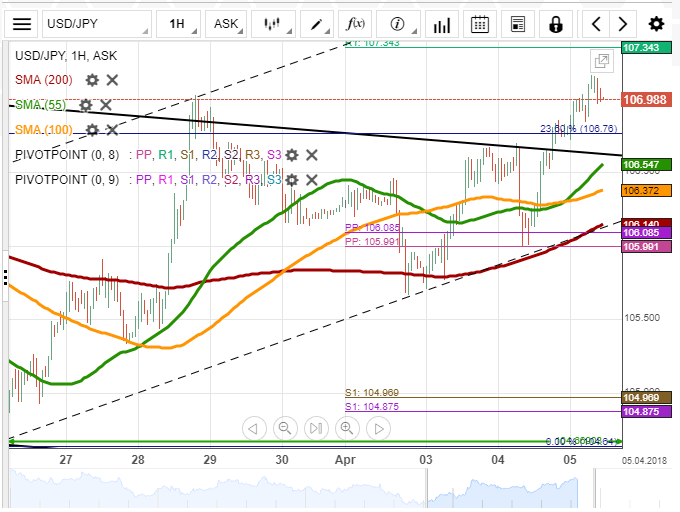680x512 pixels.
Task: Open the hamburger main menu
Action: 22,24
